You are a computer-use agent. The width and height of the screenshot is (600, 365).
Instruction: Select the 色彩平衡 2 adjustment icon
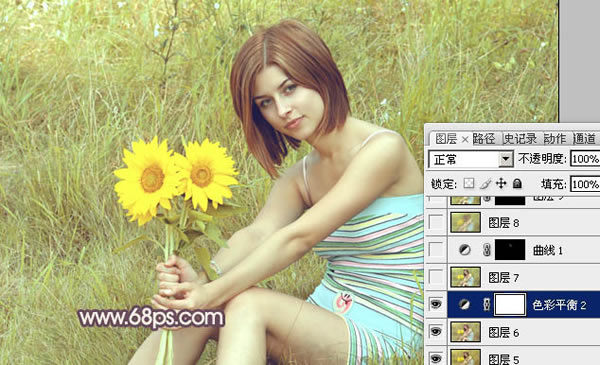(465, 305)
